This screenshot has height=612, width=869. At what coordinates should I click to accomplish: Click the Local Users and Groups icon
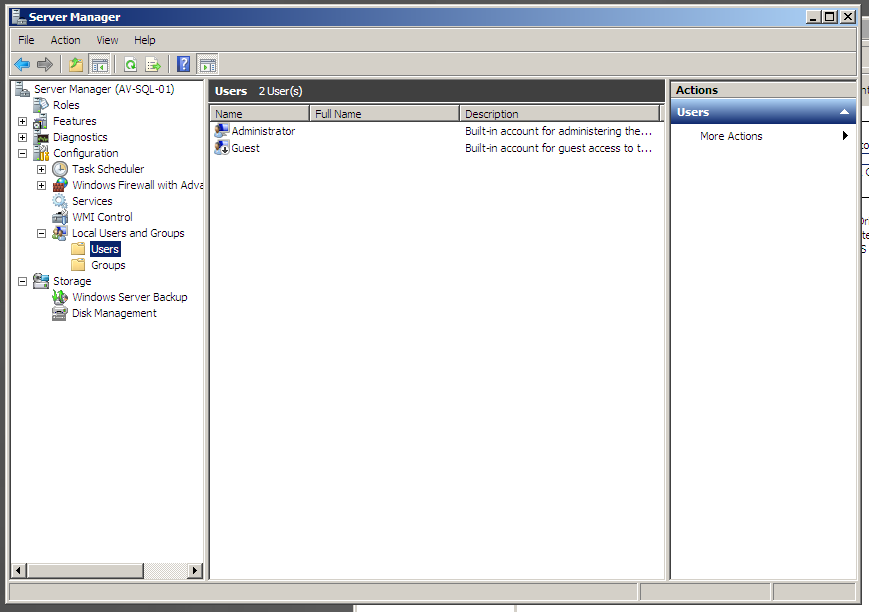point(60,233)
